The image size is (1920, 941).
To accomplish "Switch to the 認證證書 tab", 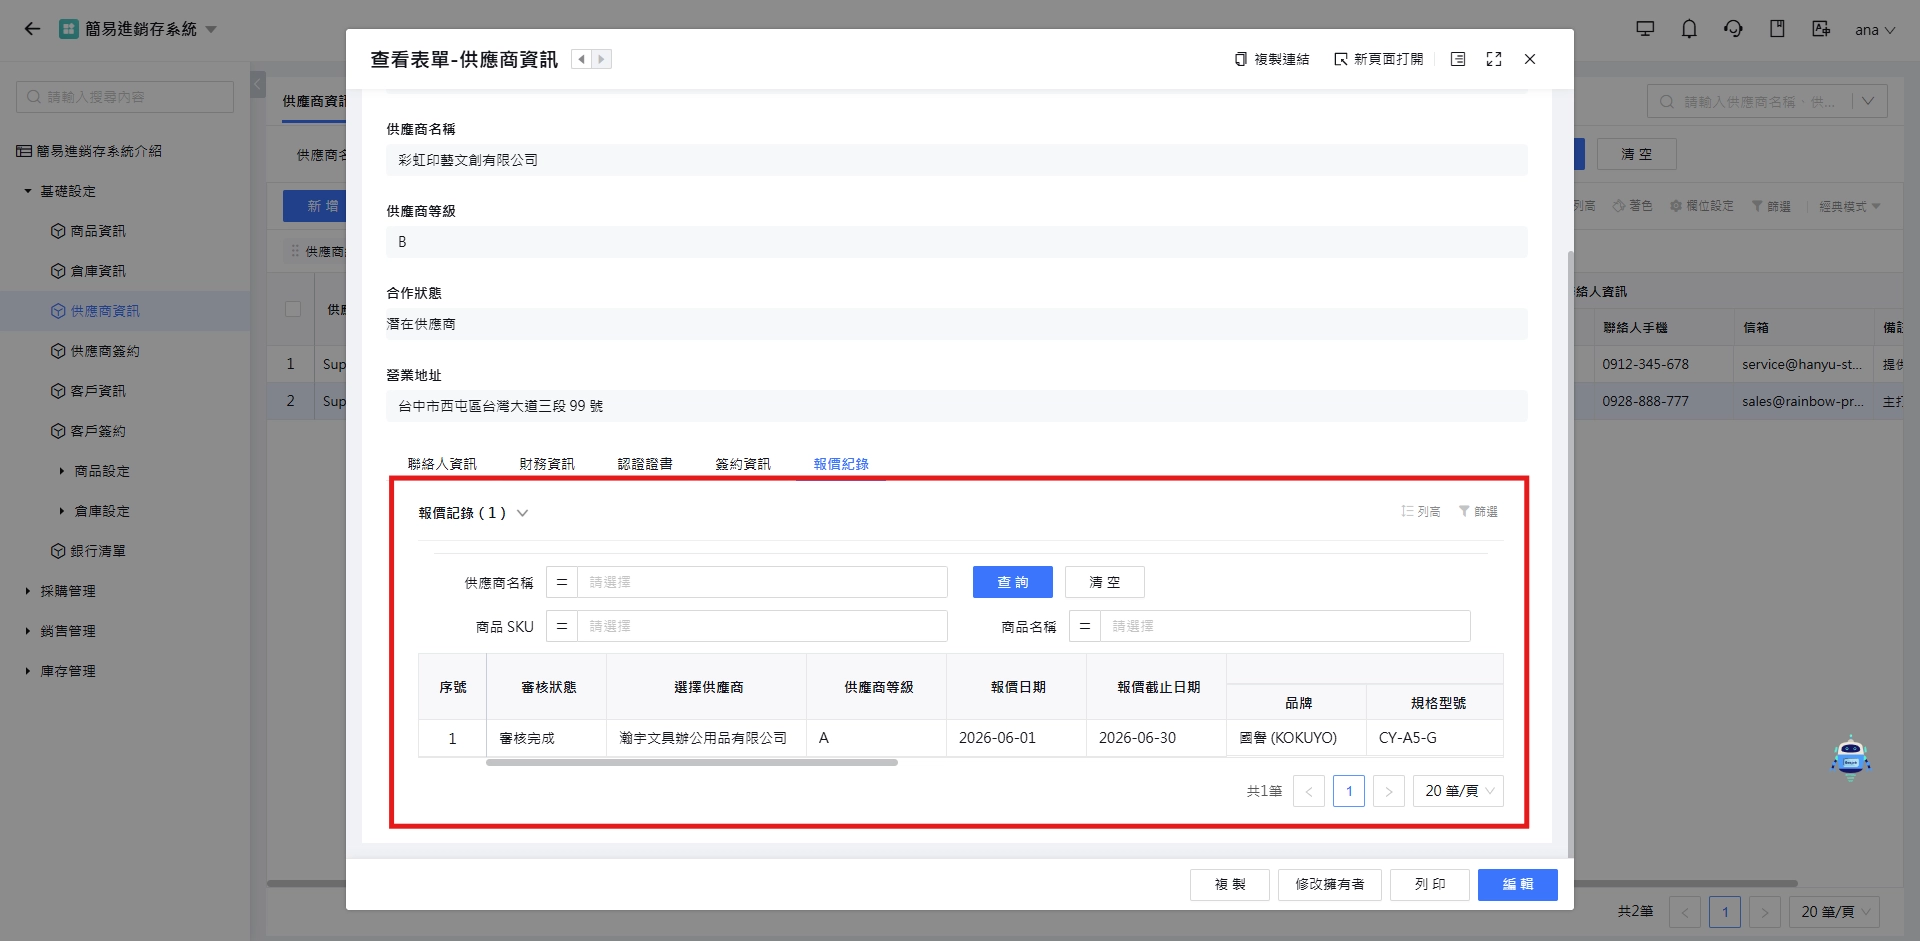I will coord(645,464).
